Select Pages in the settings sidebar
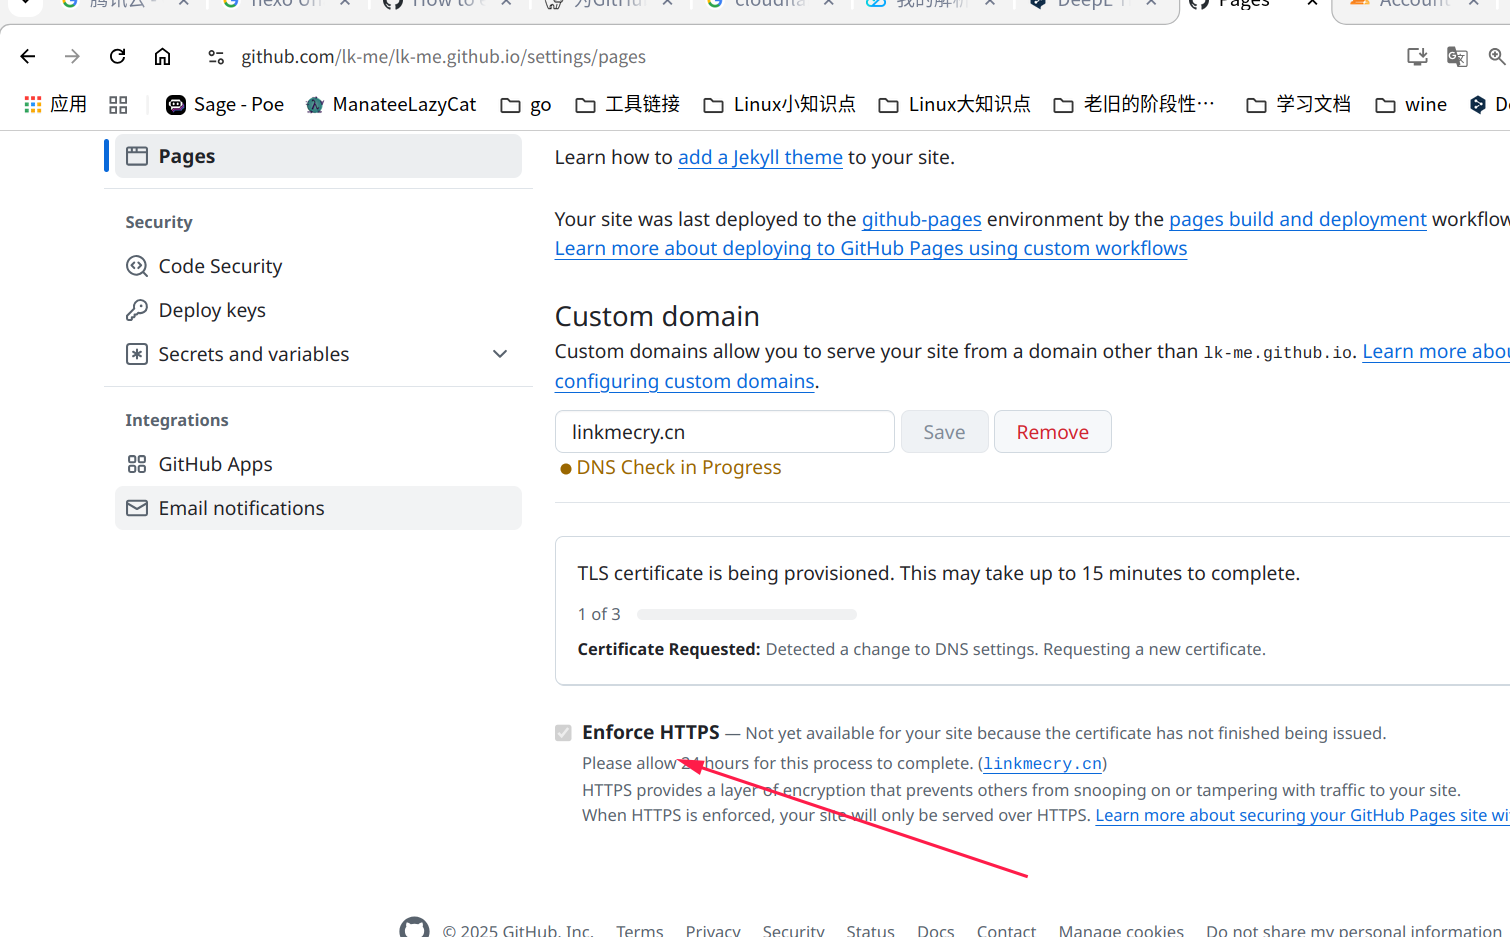1510x937 pixels. click(x=318, y=156)
